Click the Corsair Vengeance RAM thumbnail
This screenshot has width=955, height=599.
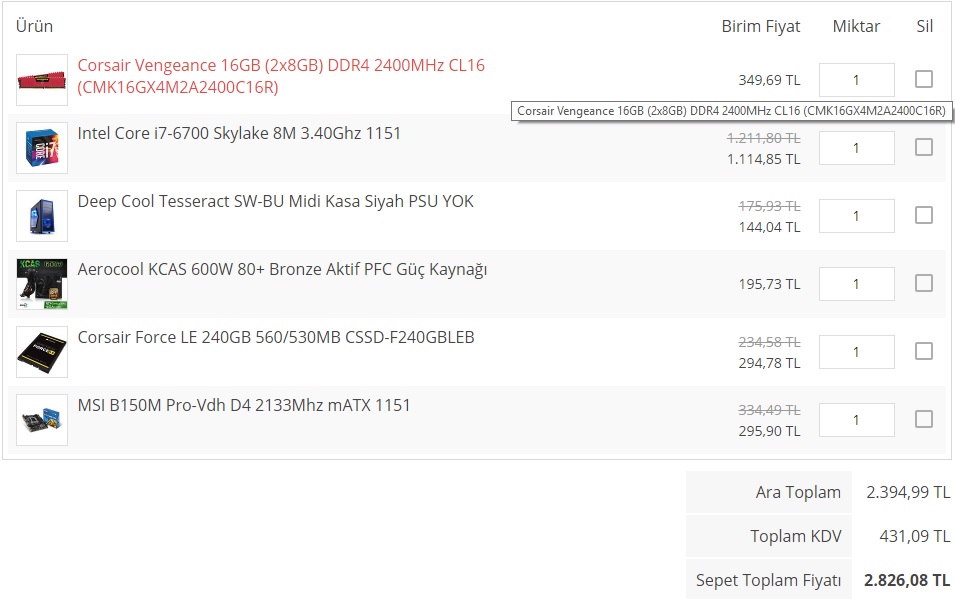(42, 80)
